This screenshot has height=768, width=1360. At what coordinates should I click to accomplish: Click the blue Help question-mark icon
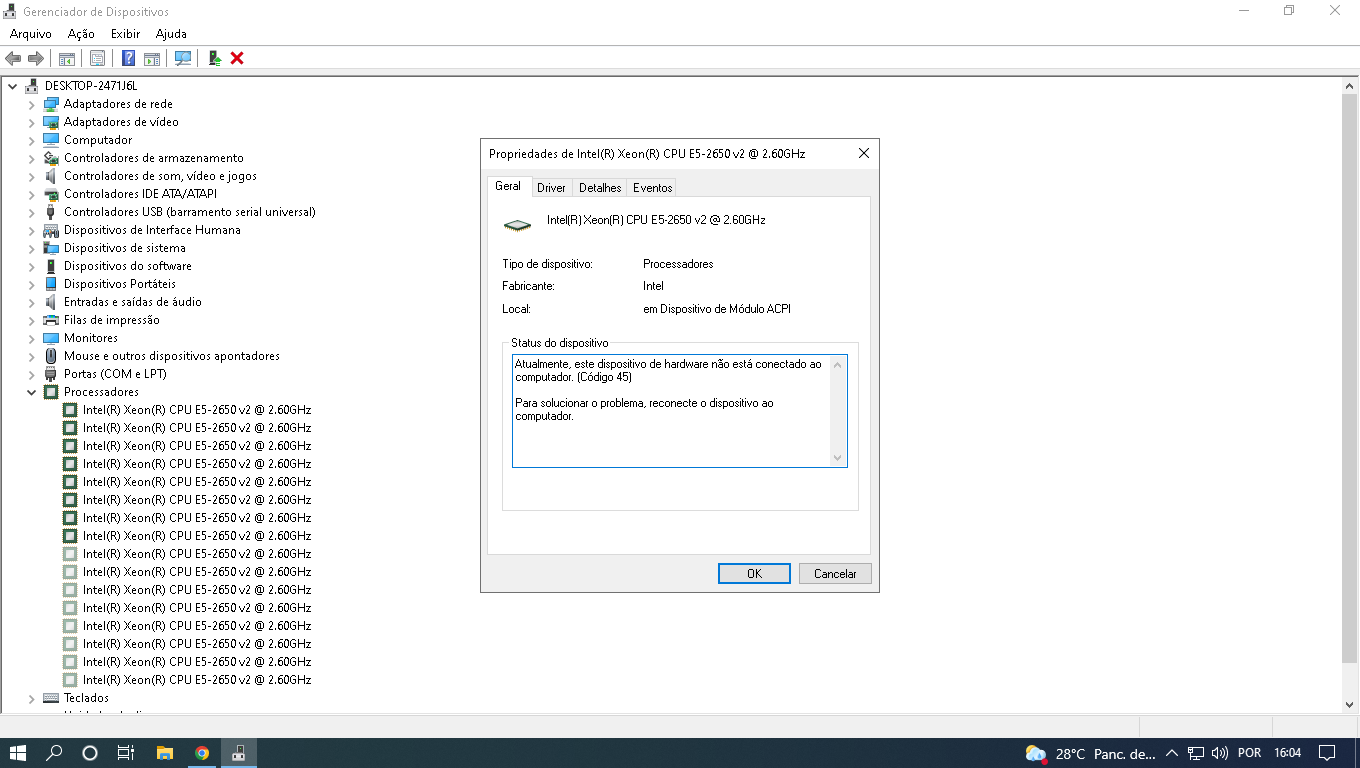tap(129, 58)
